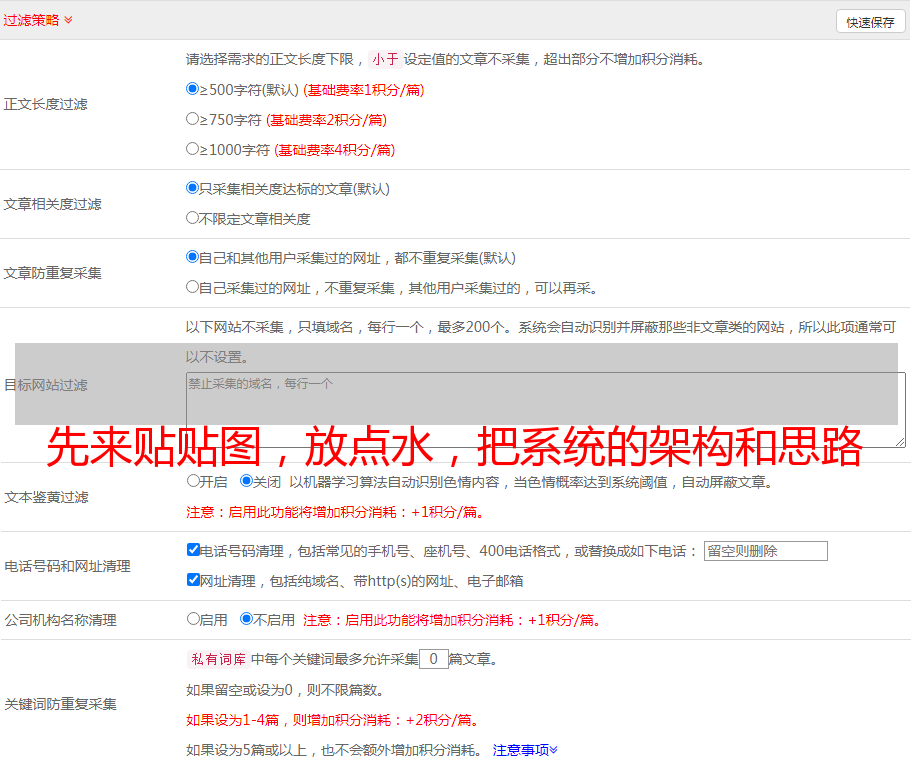Expand the 注意事项 link
Screen dimensions: 912x768
tap(525, 750)
